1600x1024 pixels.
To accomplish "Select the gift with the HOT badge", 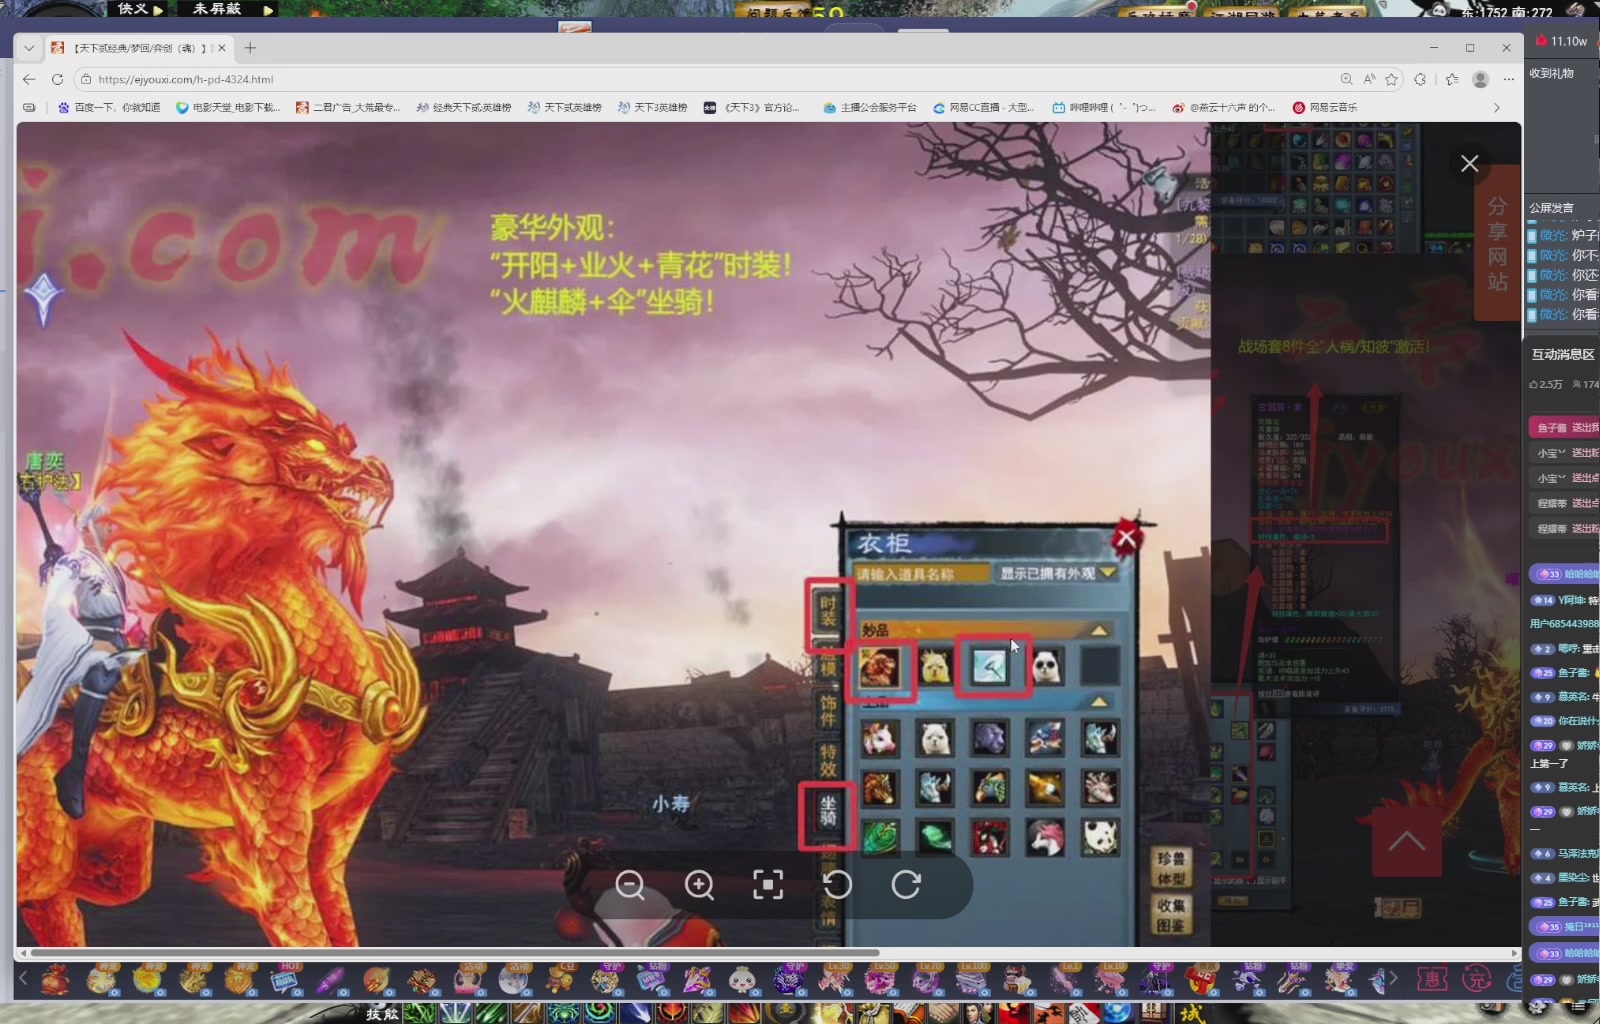I will (285, 980).
